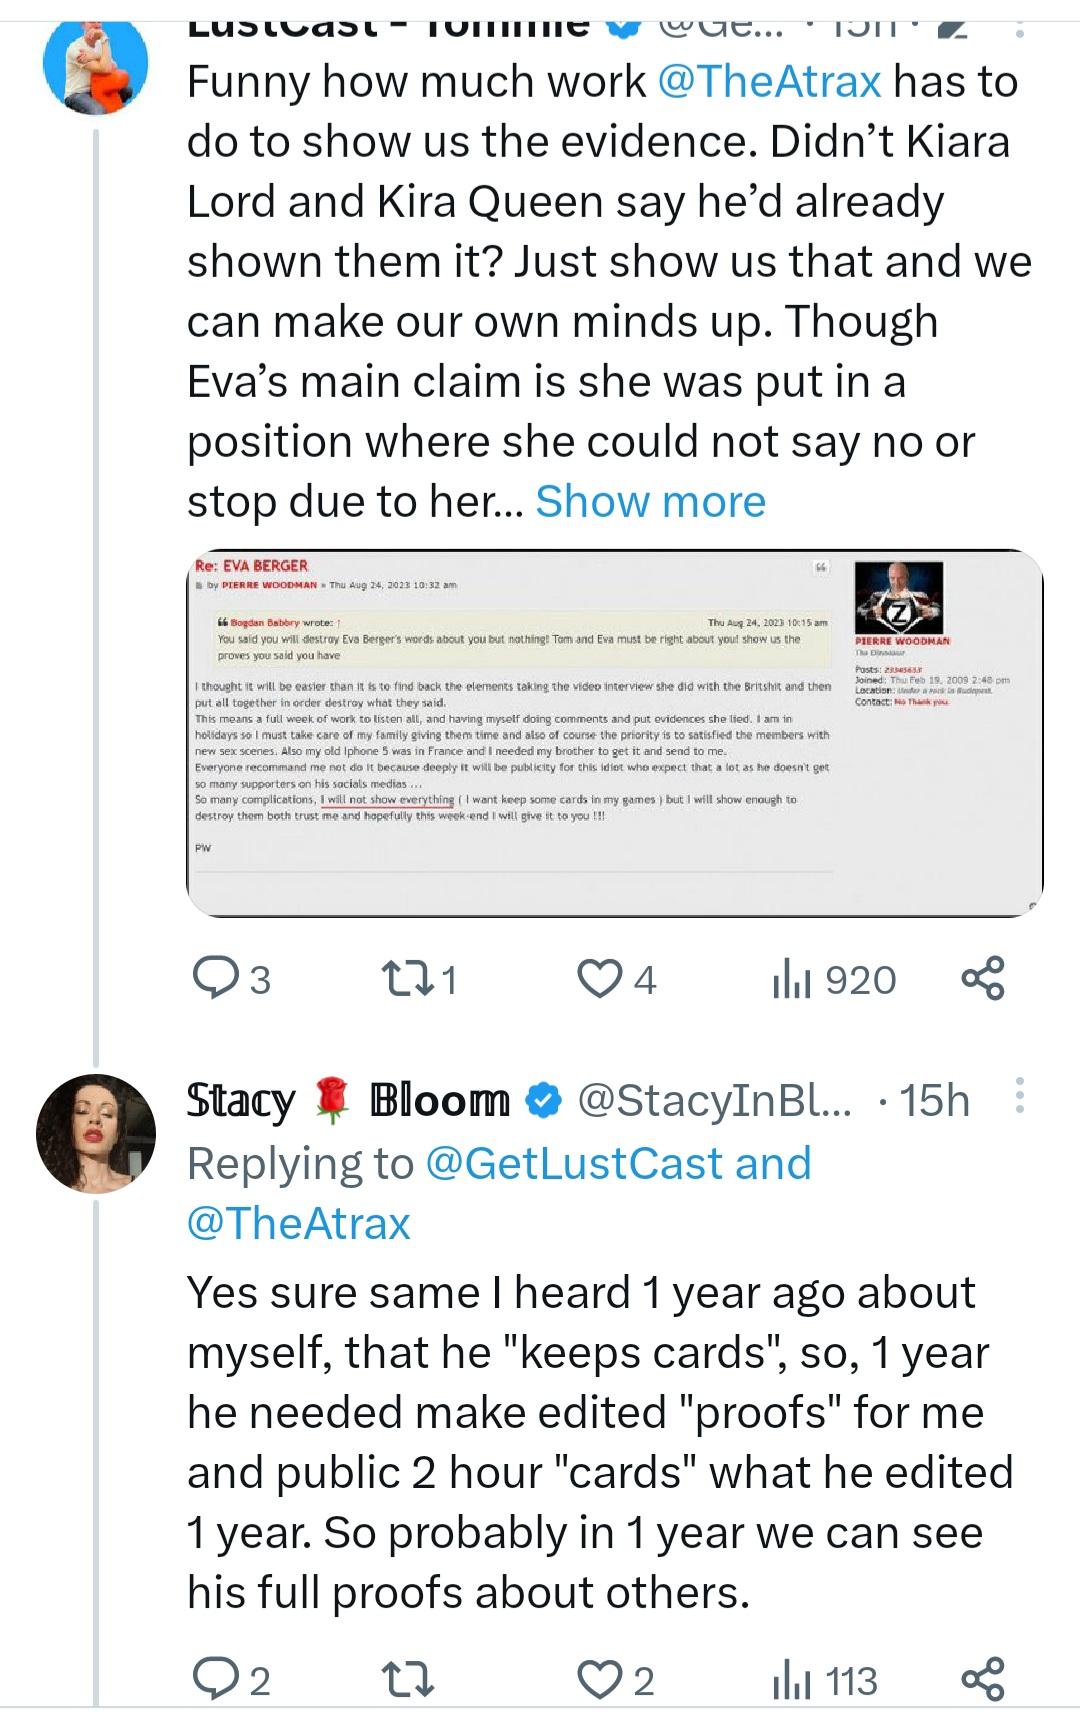View analytics showing 920 views
This screenshot has width=1080, height=1725.
[x=833, y=979]
